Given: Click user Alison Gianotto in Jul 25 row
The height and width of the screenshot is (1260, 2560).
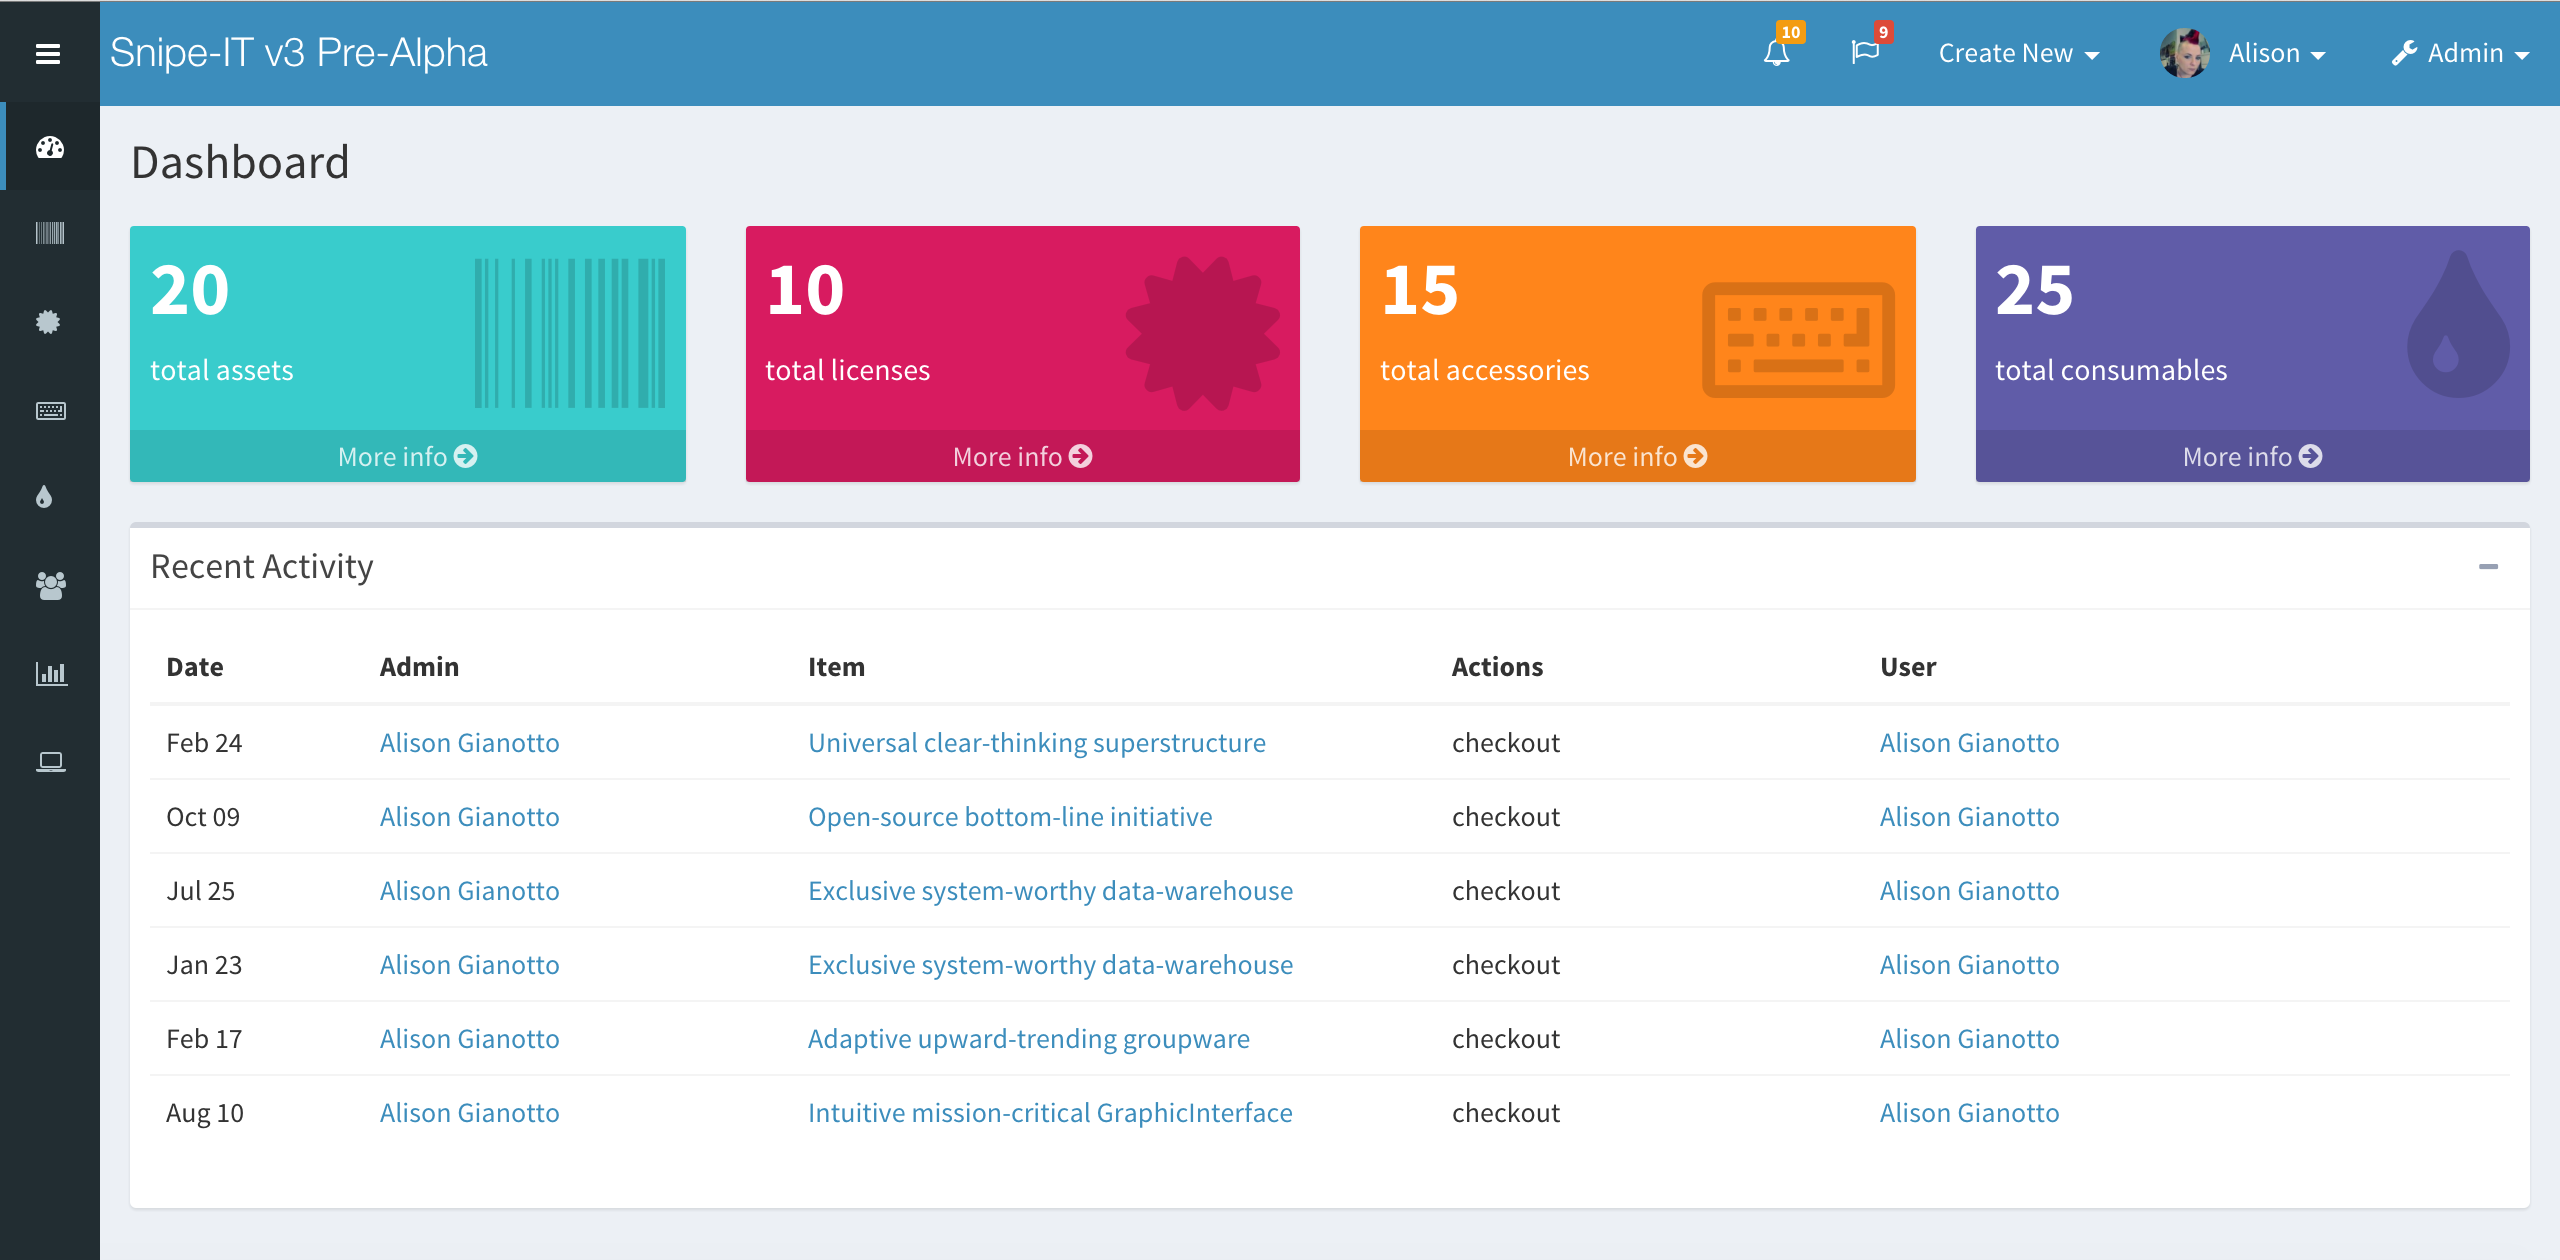Looking at the screenshot, I should coord(1970,891).
